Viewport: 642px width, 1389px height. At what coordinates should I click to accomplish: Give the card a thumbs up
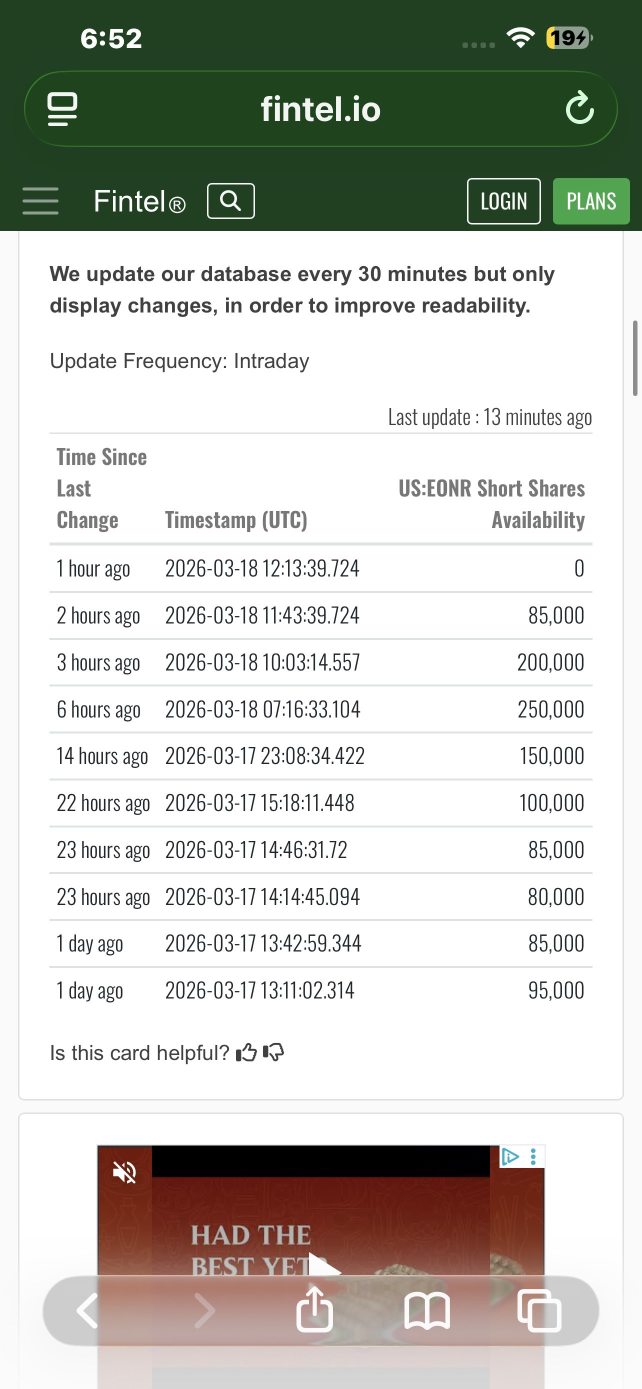click(x=246, y=1052)
